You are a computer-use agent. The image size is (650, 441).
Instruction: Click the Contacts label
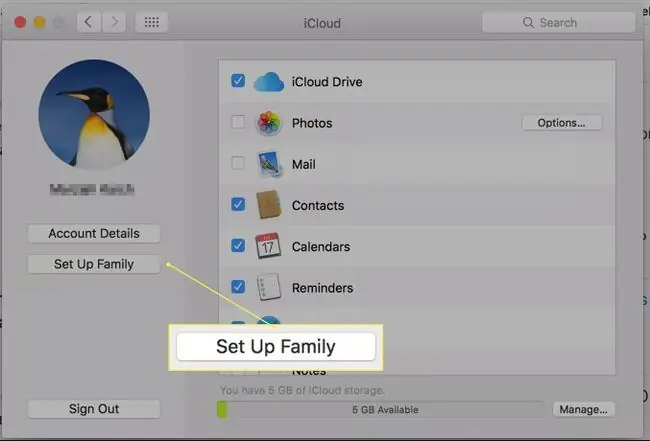[x=318, y=206]
